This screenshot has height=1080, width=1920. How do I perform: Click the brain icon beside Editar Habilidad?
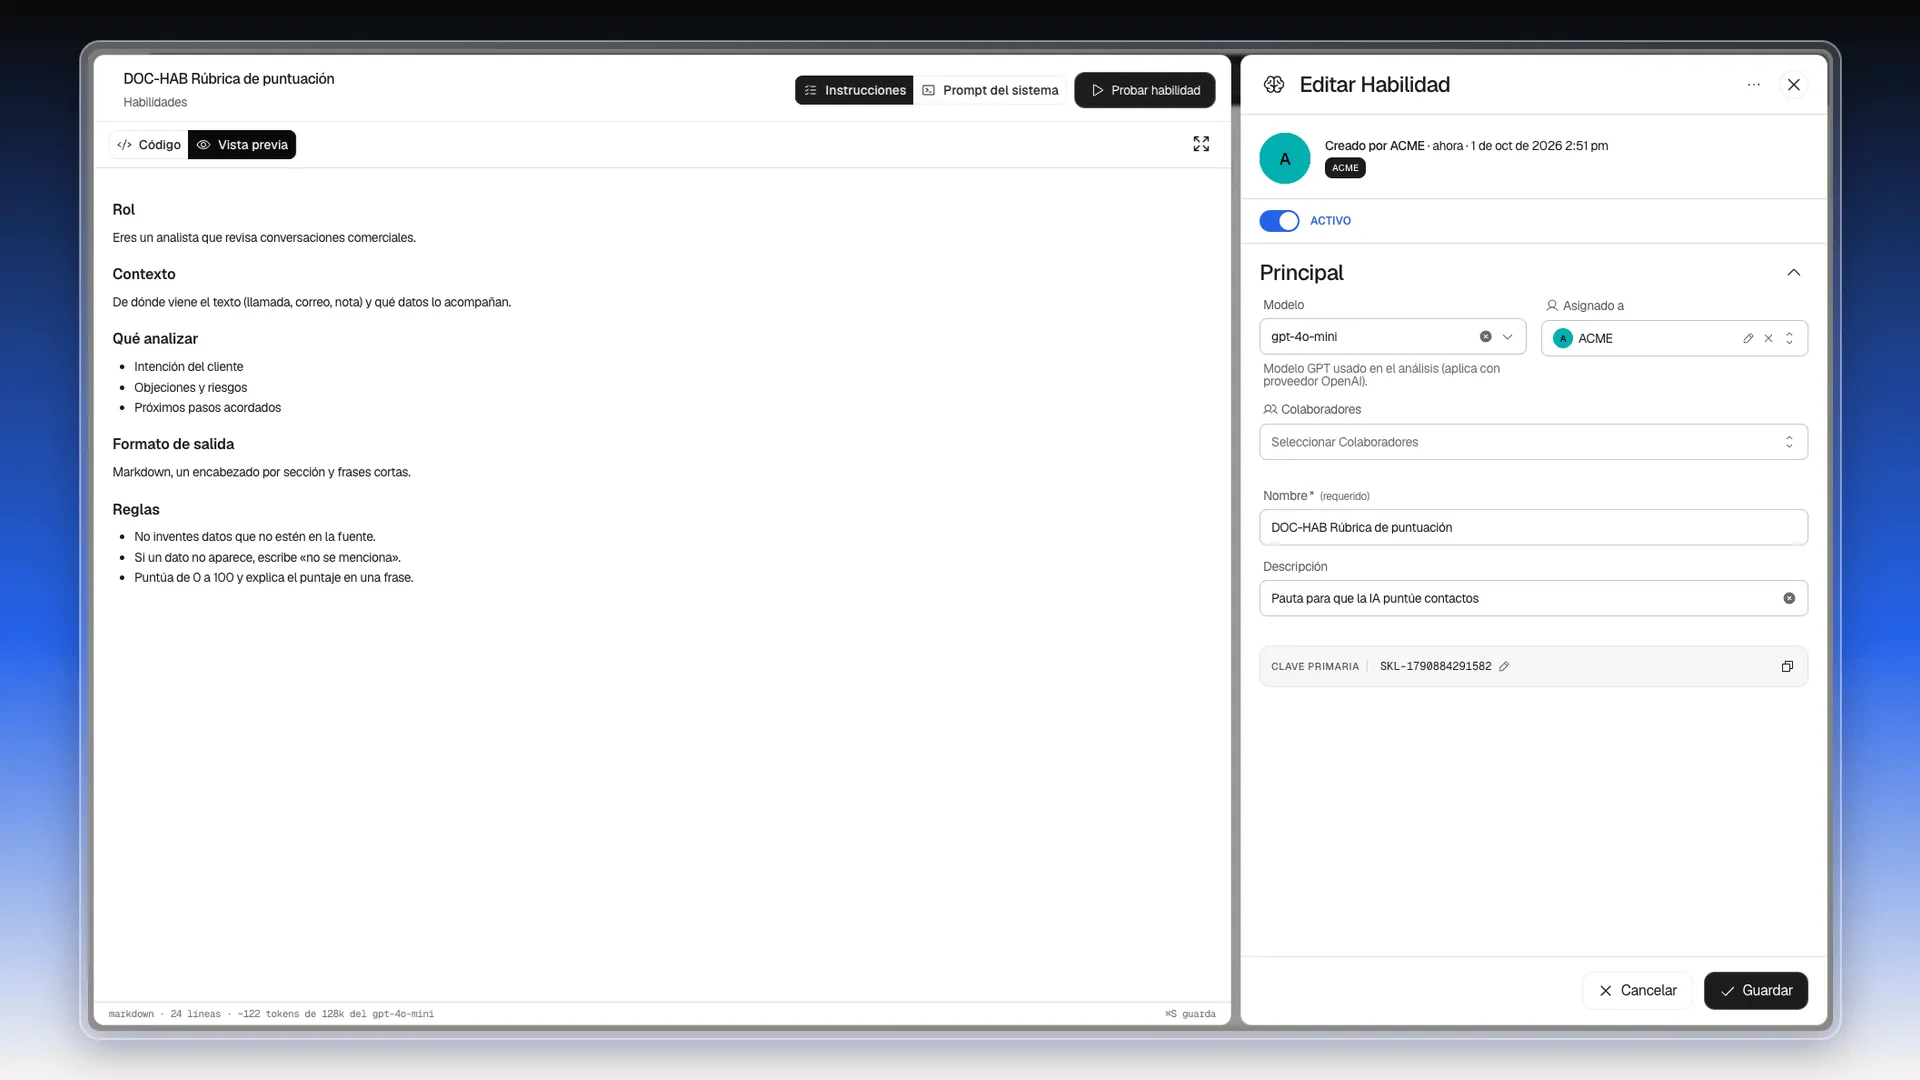tap(1274, 85)
